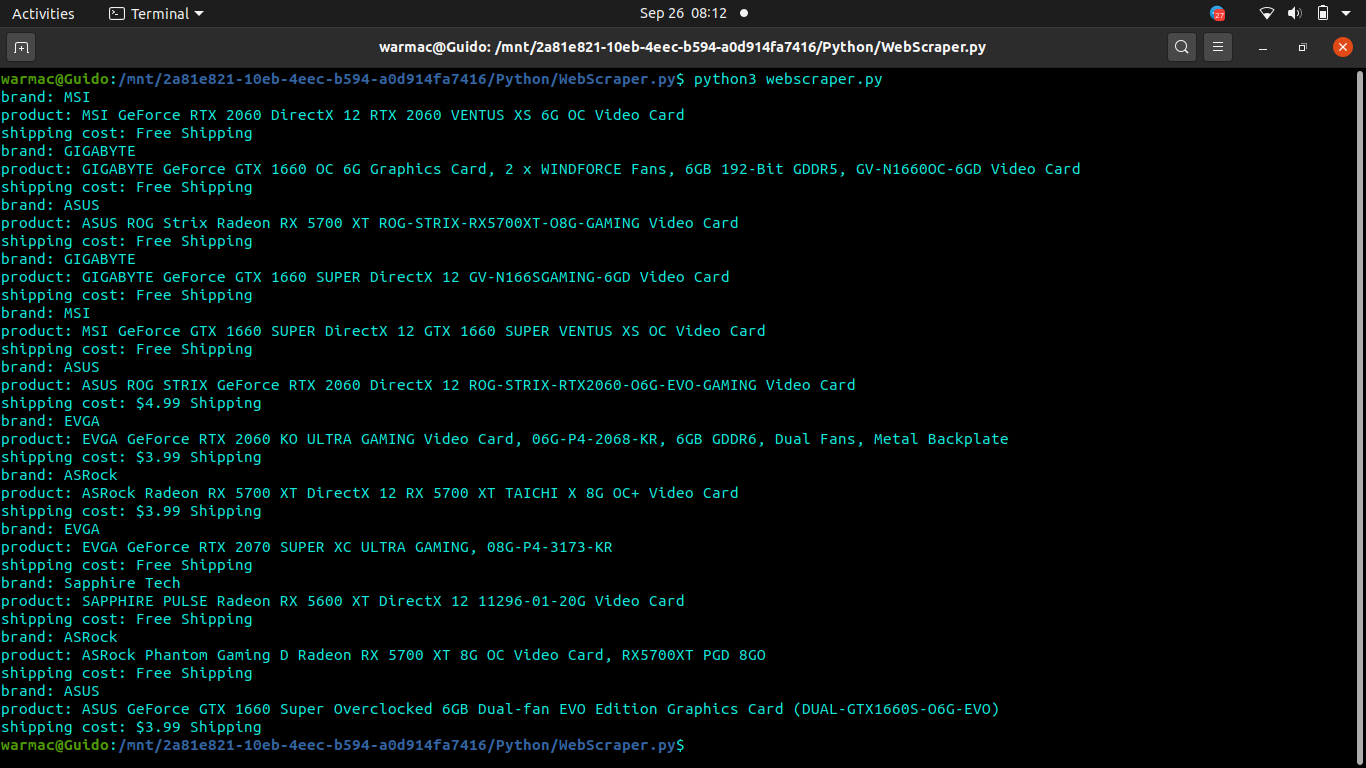Click the ASRock Phantom Gaming D product line

pos(383,655)
